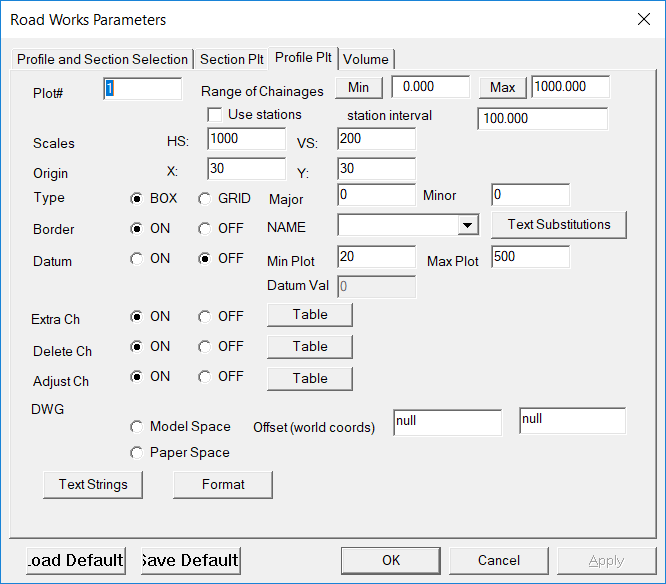Close the Road Works Parameters dialog
This screenshot has height=584, width=666.
(x=642, y=19)
